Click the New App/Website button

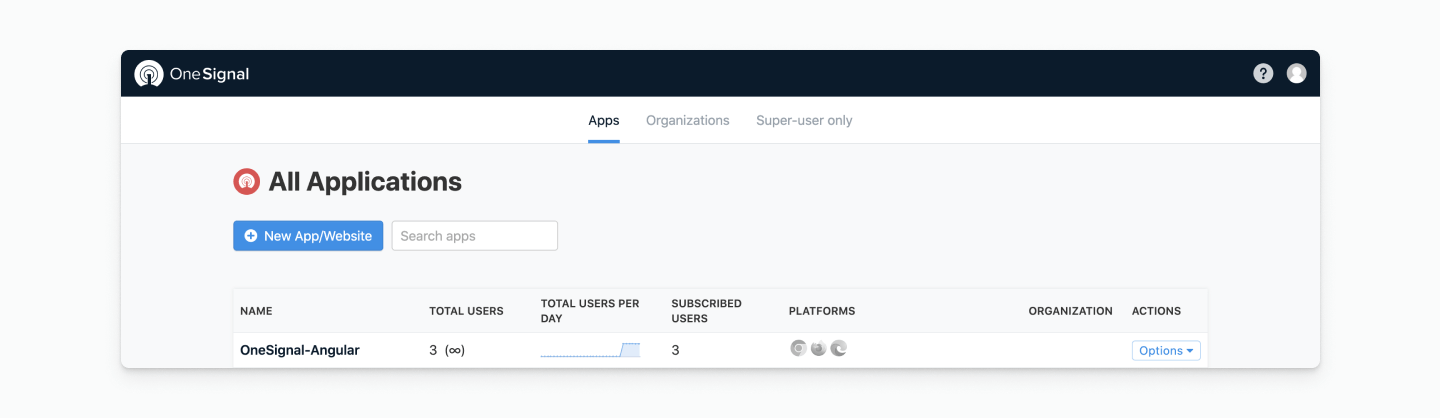[x=308, y=236]
